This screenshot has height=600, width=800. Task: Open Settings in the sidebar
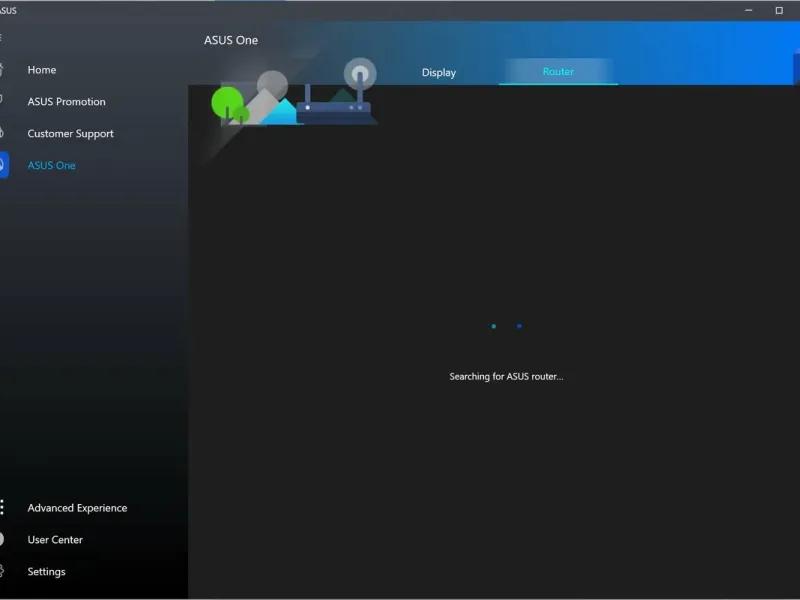[46, 571]
